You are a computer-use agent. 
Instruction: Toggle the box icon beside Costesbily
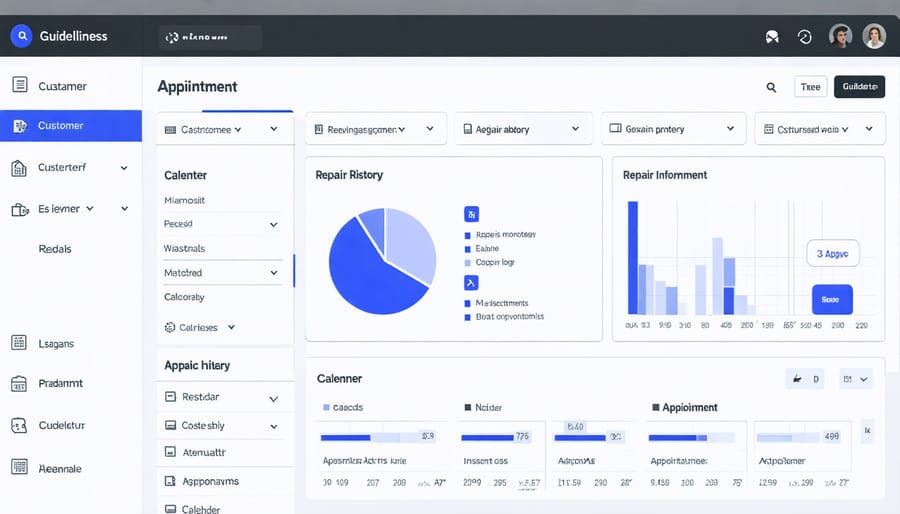click(x=170, y=426)
